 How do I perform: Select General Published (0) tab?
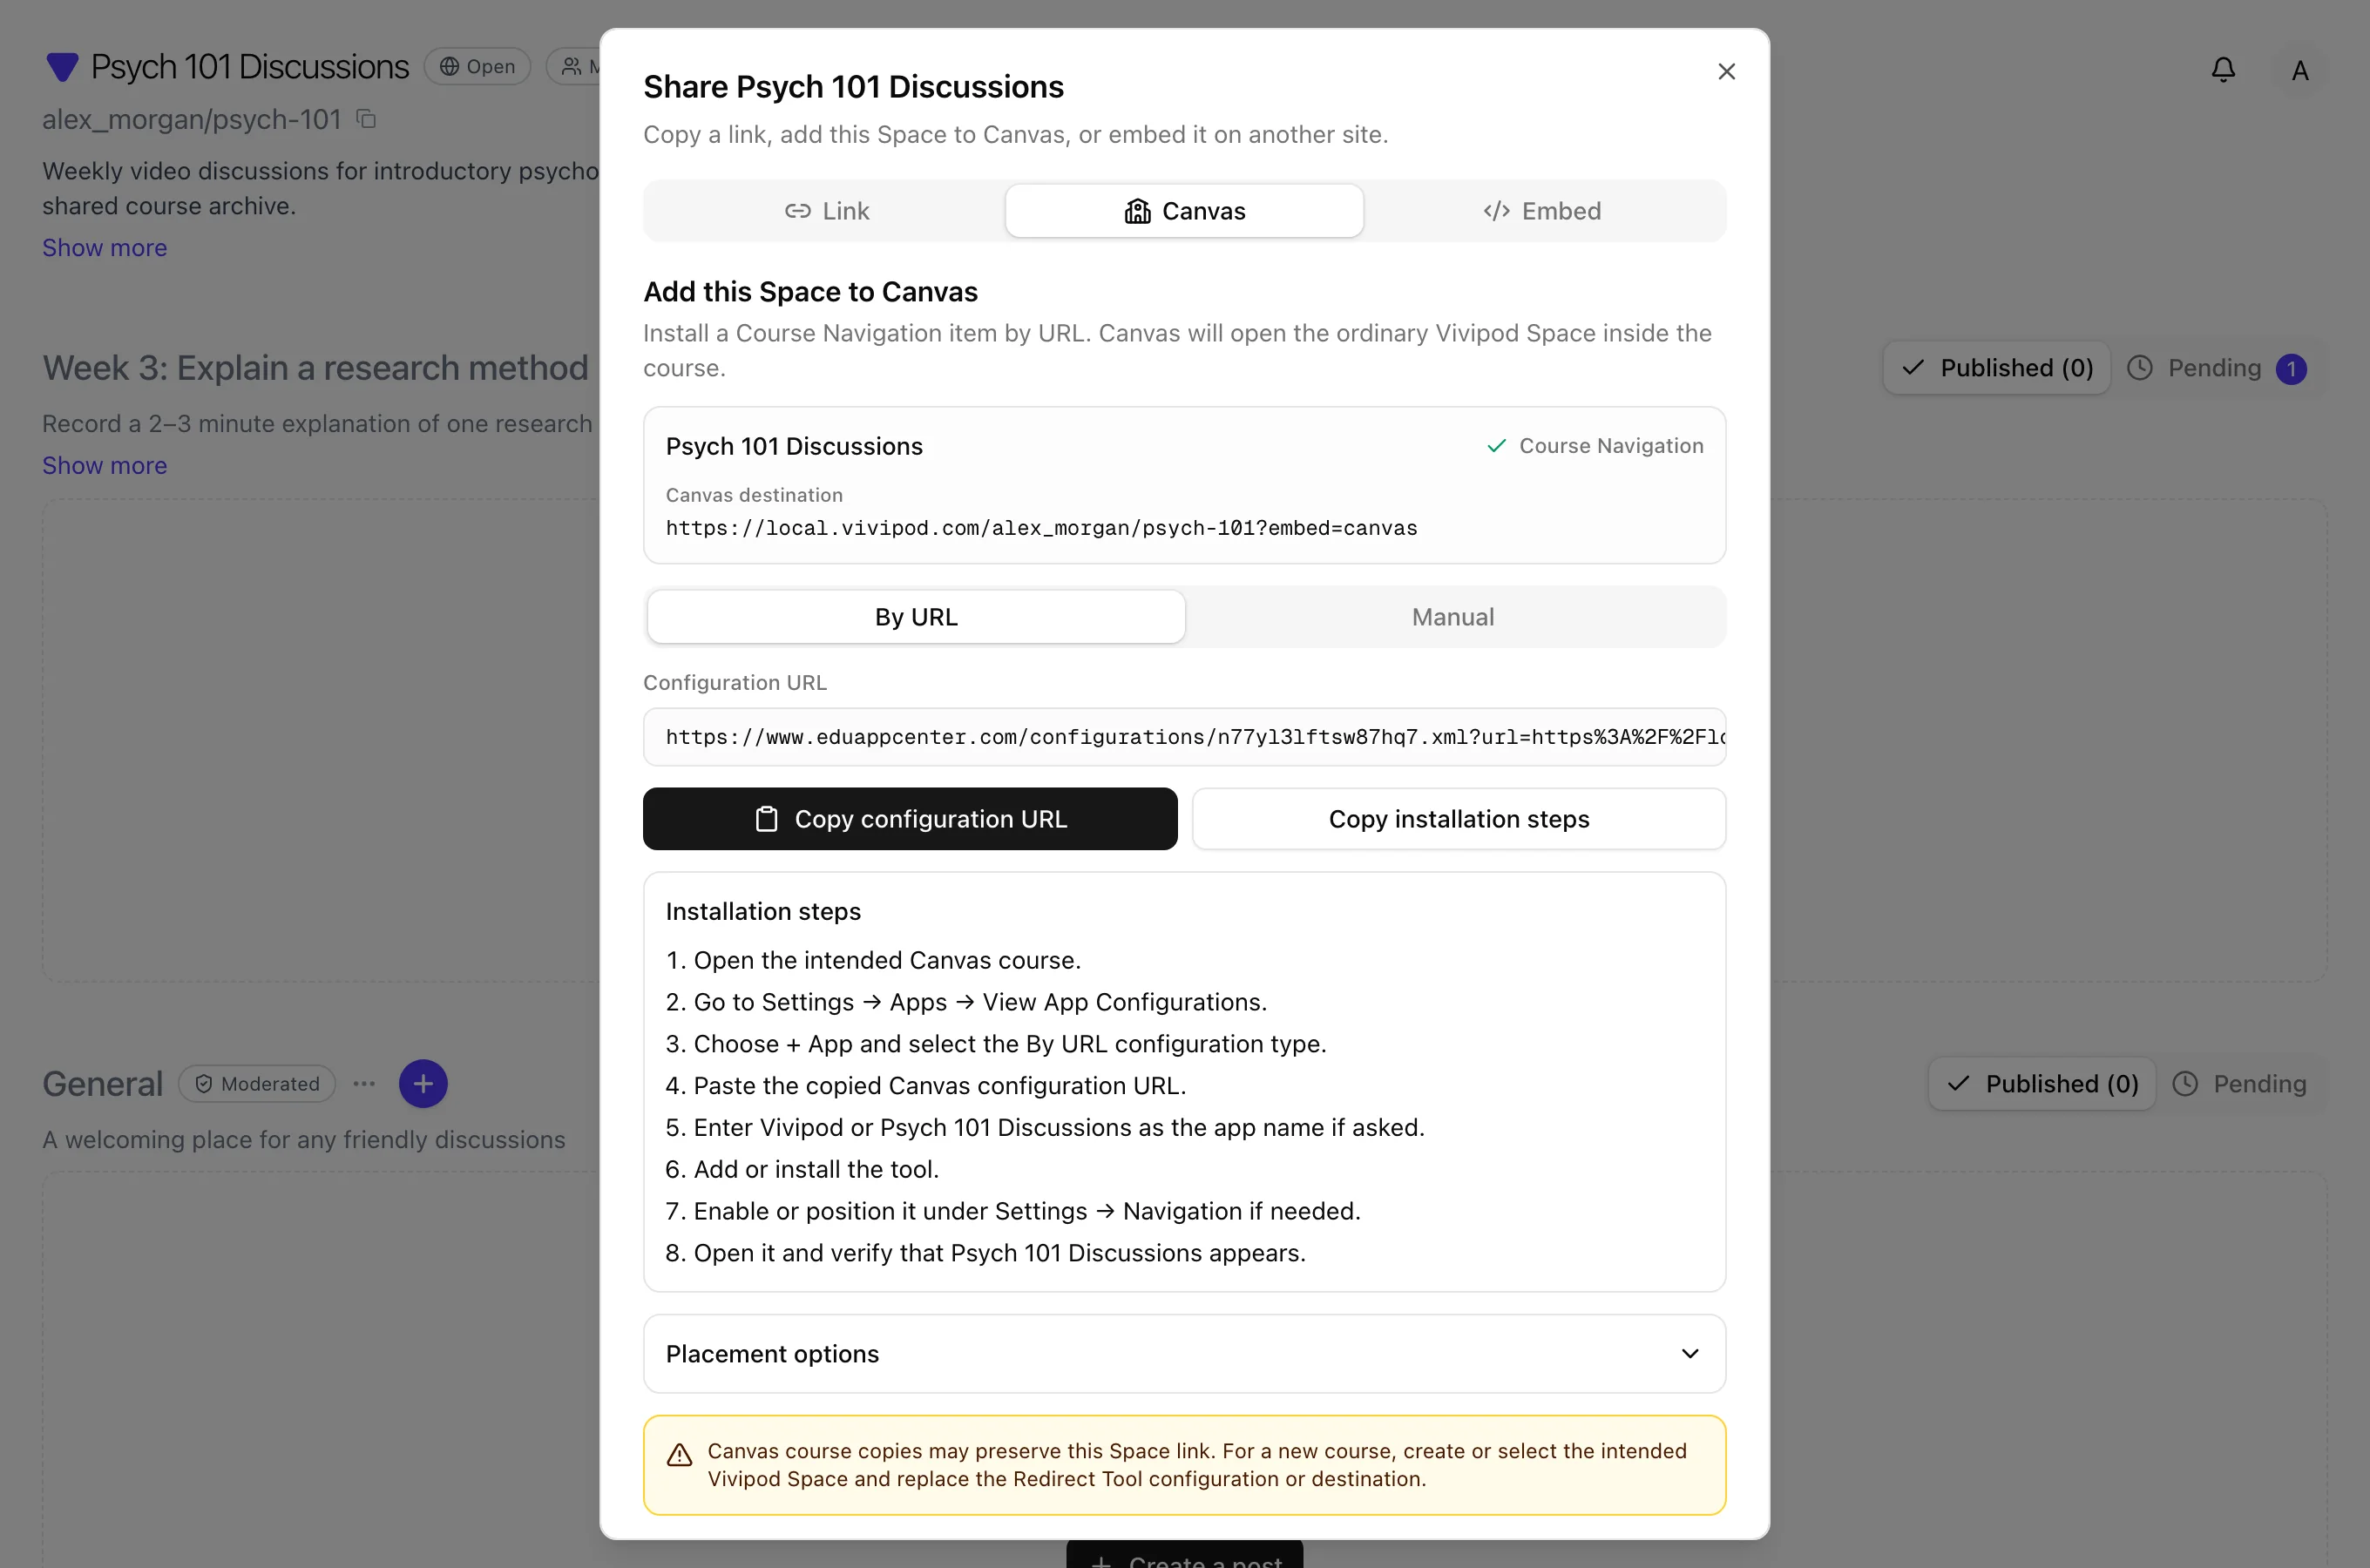[x=2041, y=1084]
